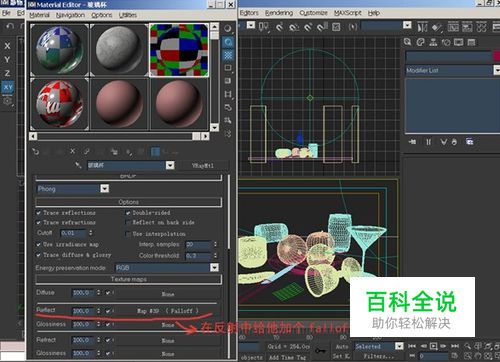Click the Pin Stack icon under modifier list

point(412,142)
